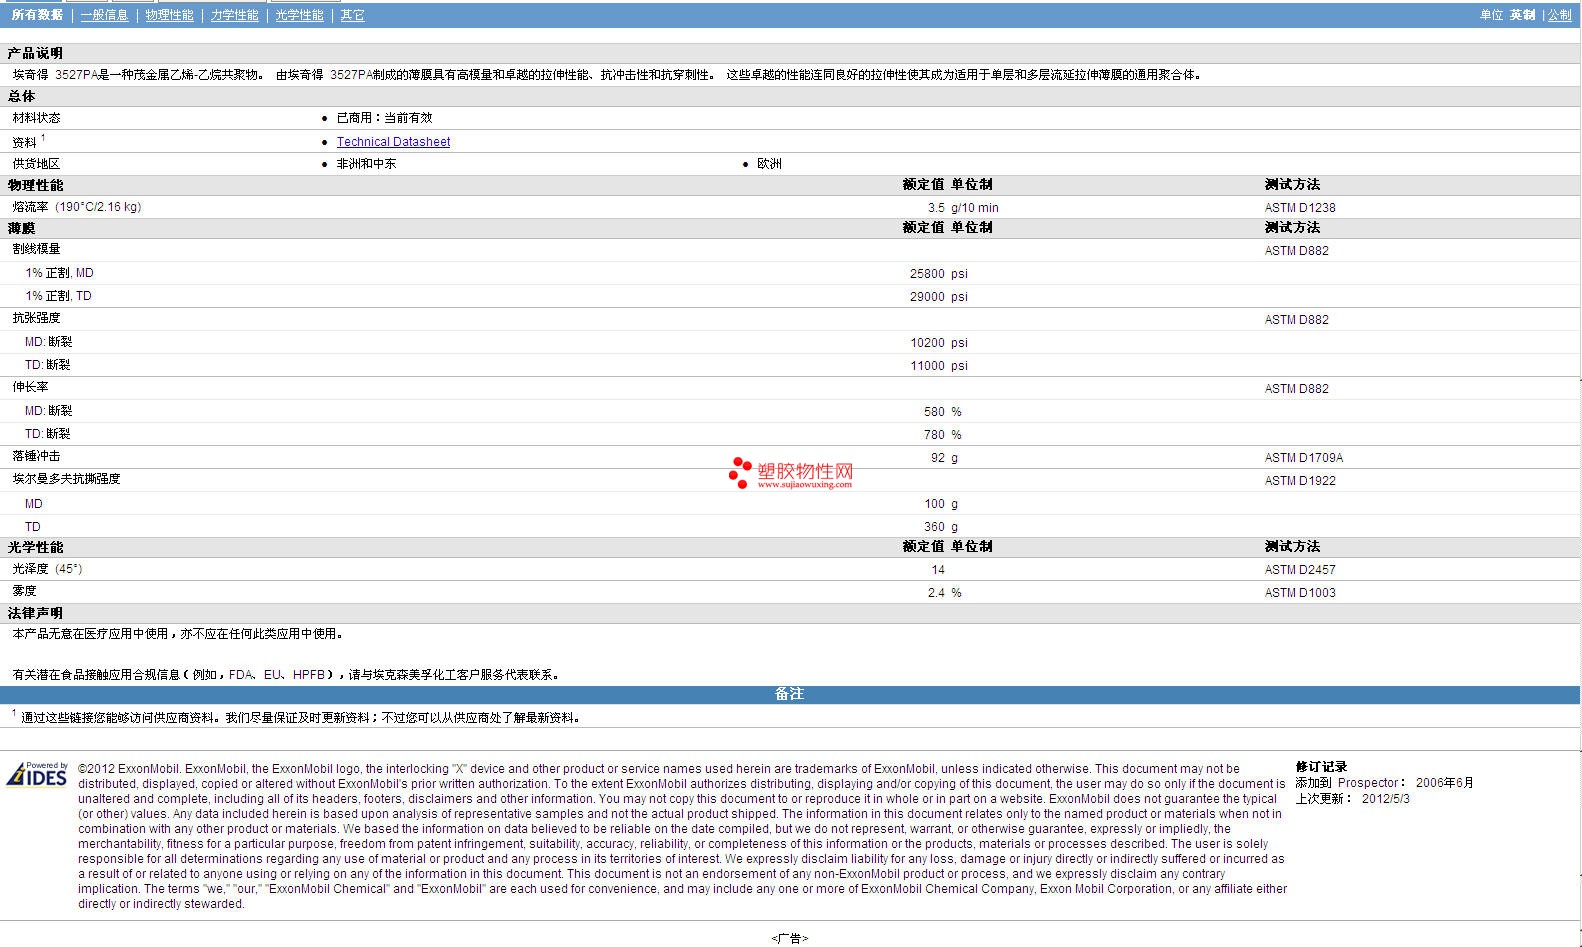Screen dimensions: 1582x948
Task: Click the 雾度 row label
Action: pos(25,591)
